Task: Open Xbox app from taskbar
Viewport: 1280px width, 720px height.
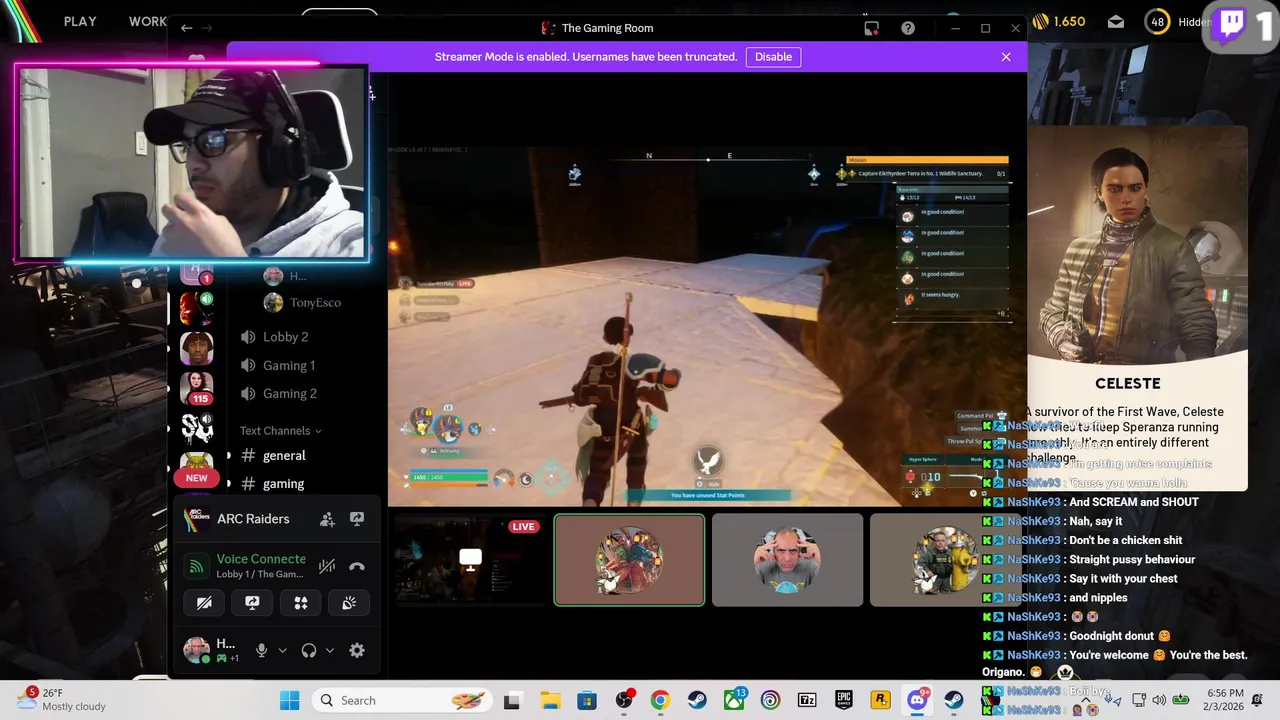Action: pyautogui.click(x=734, y=700)
